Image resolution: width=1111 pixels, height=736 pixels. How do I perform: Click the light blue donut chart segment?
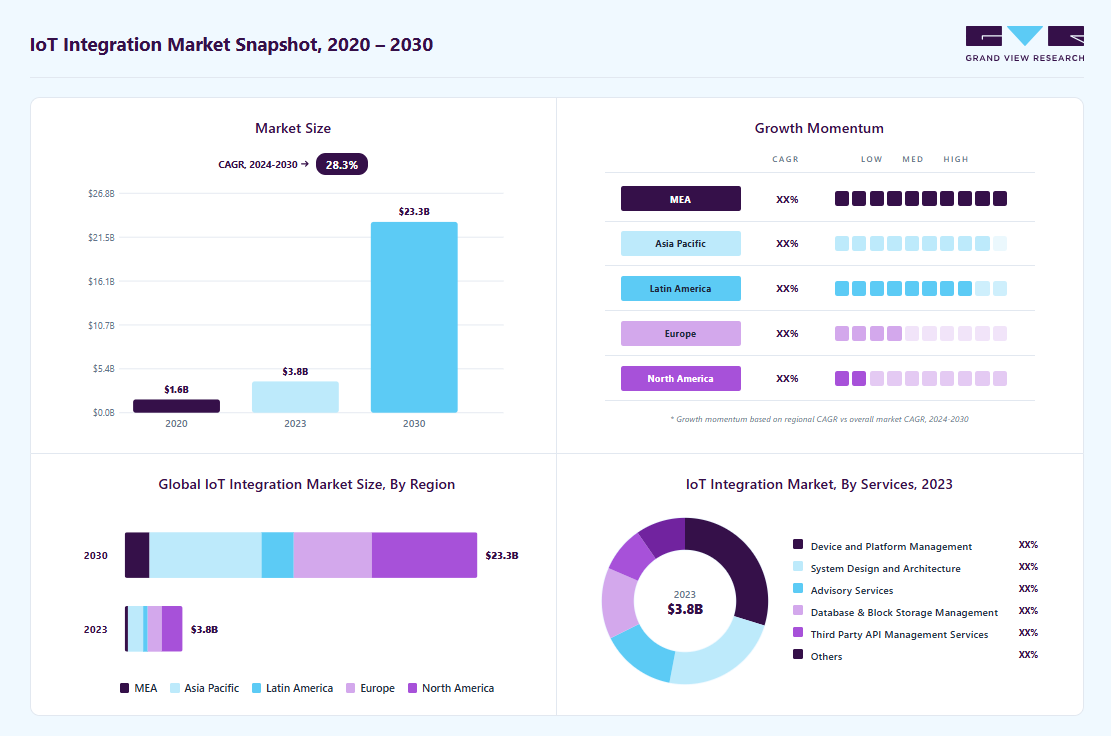(x=723, y=655)
